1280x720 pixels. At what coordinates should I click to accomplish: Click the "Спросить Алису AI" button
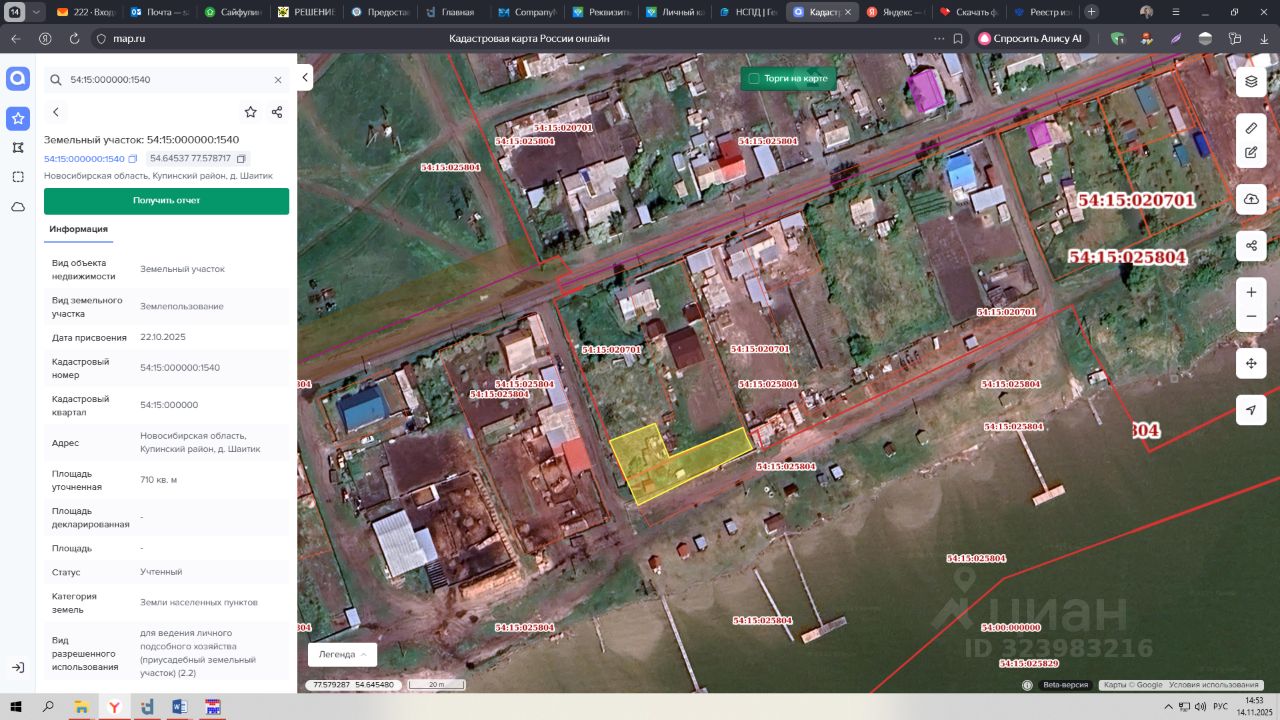[x=1030, y=38]
